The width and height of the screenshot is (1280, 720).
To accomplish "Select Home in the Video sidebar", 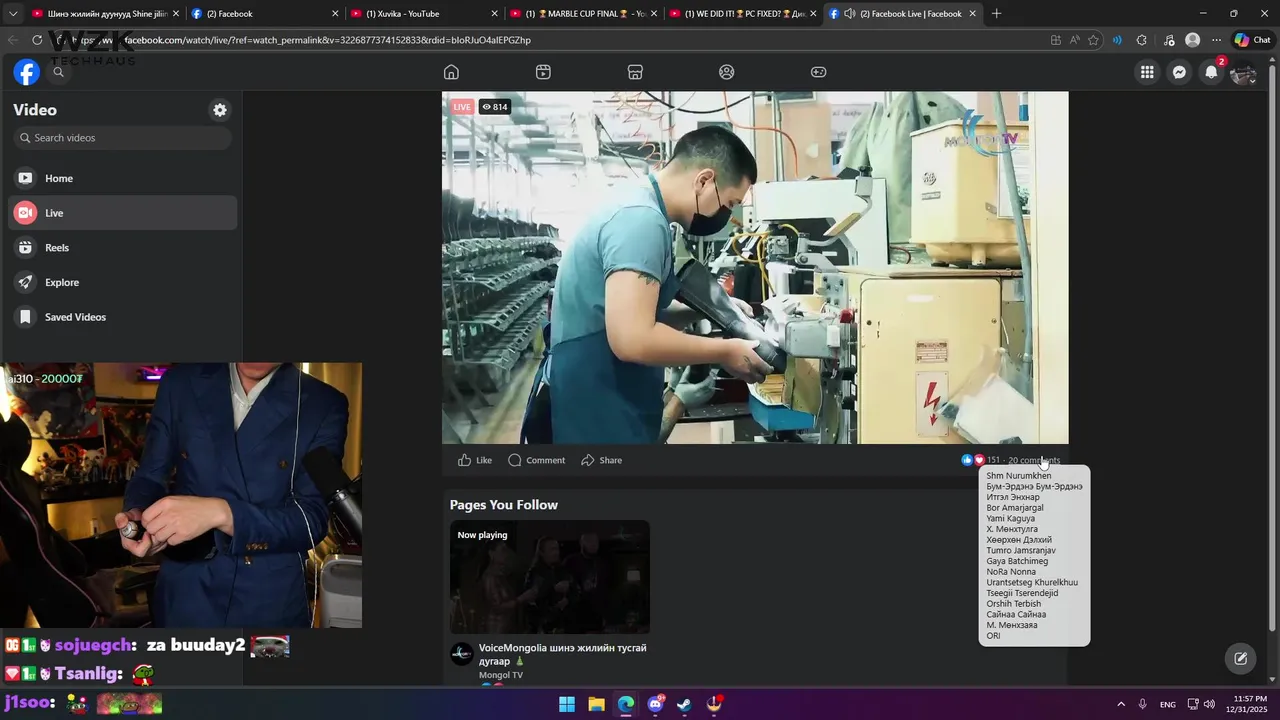I will point(123,178).
